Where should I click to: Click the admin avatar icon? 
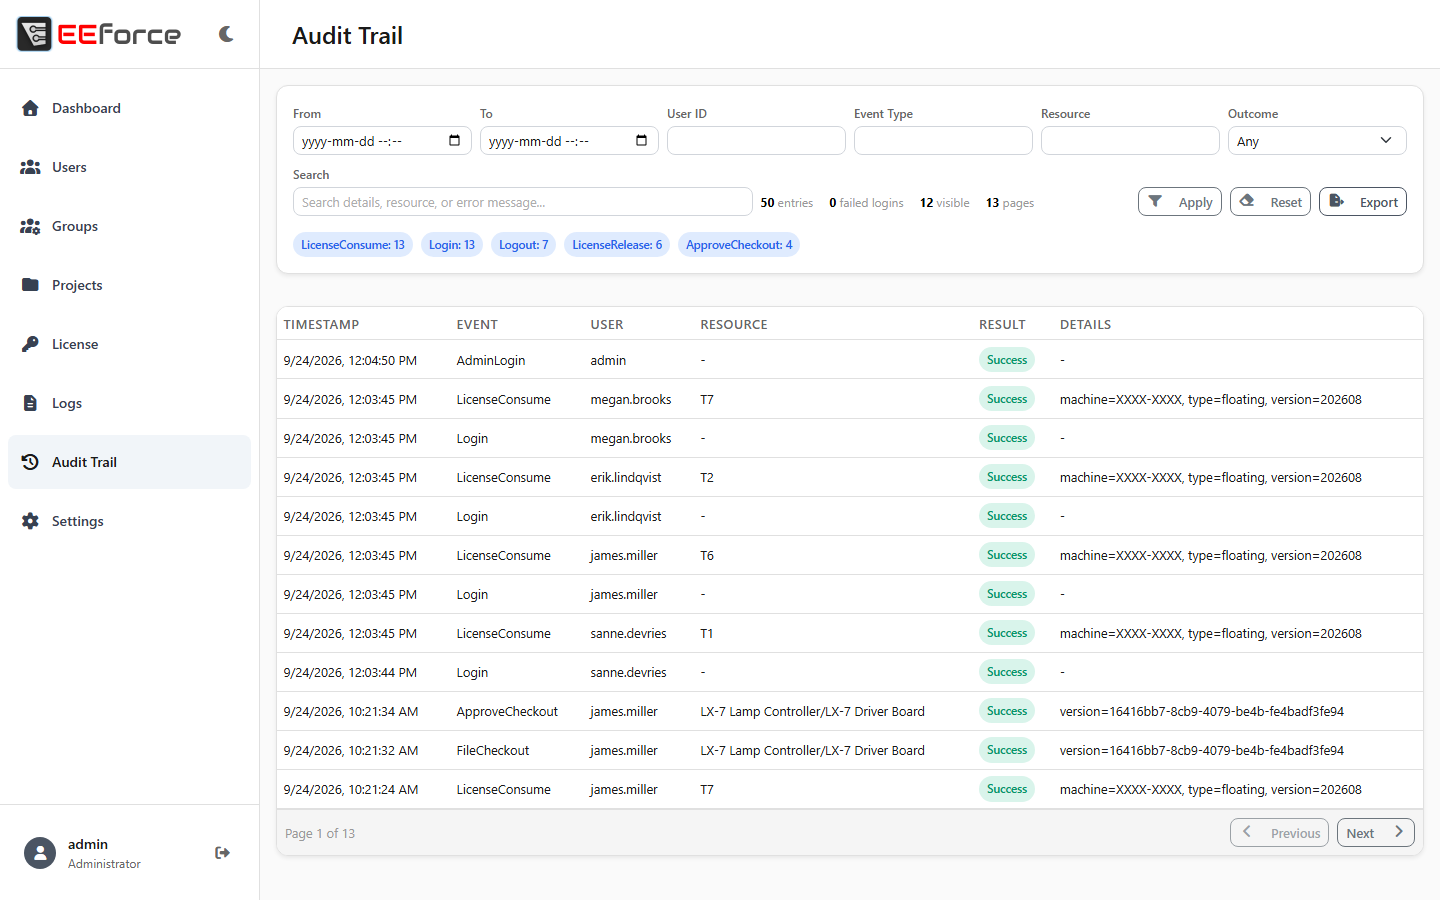point(40,853)
